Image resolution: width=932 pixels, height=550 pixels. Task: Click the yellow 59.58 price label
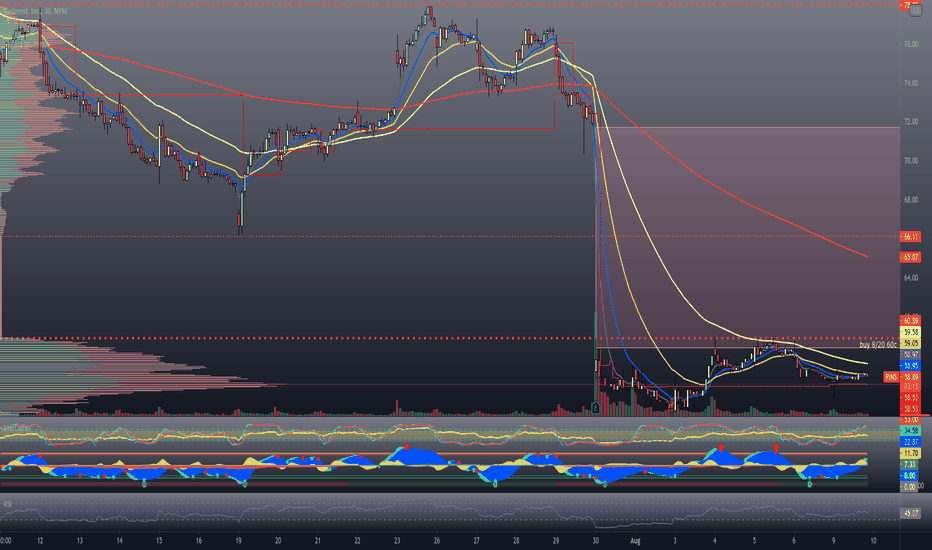tap(911, 332)
